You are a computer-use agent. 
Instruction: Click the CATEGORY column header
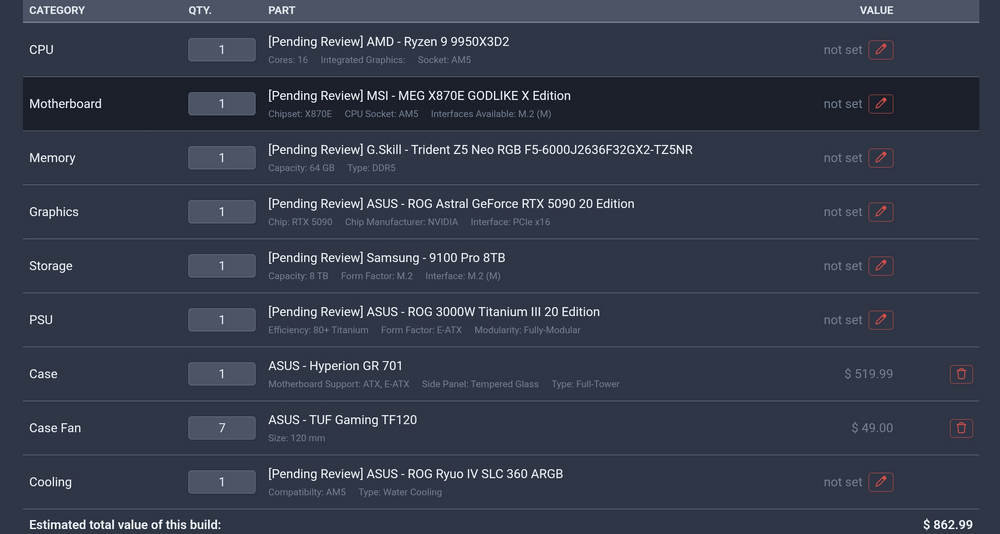point(57,10)
